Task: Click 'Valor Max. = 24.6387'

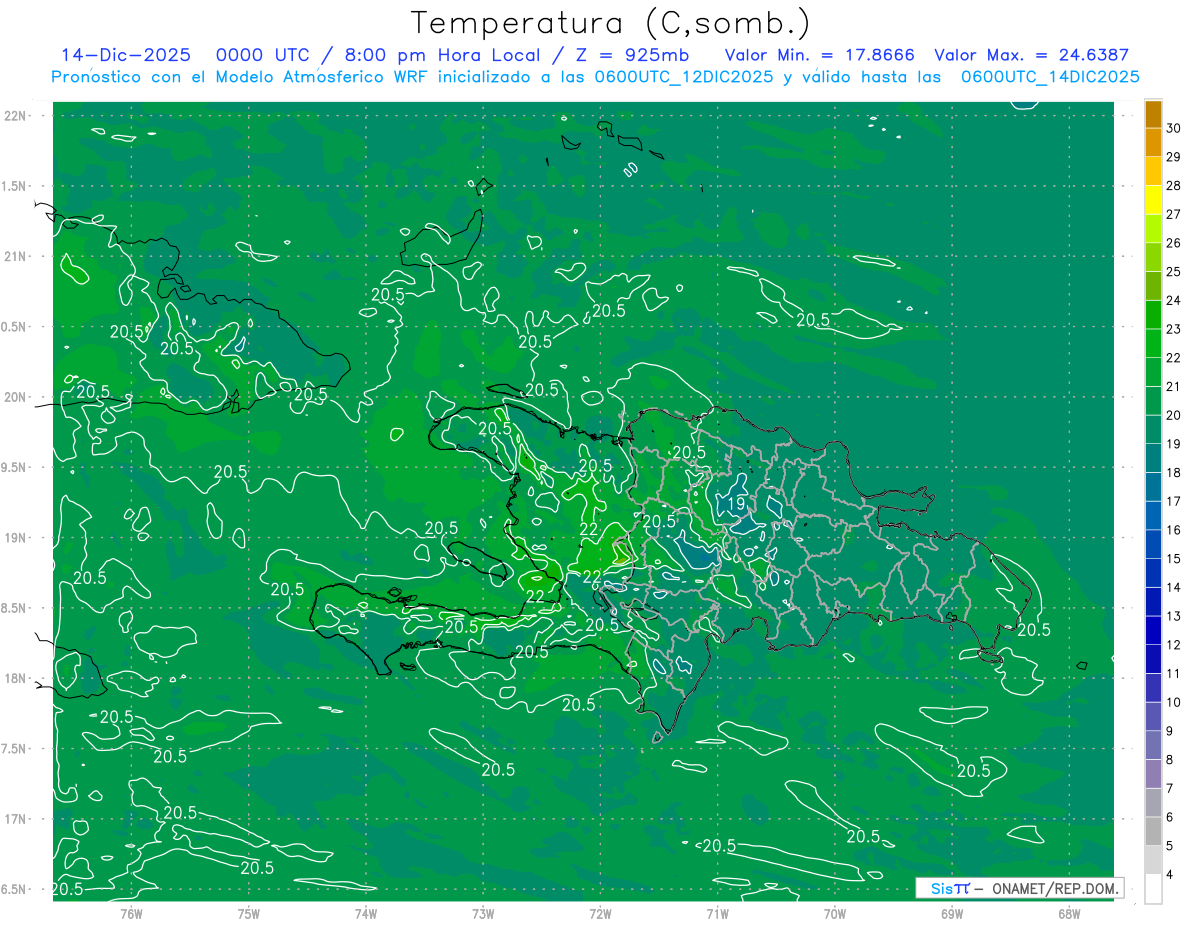Action: [x=1032, y=55]
